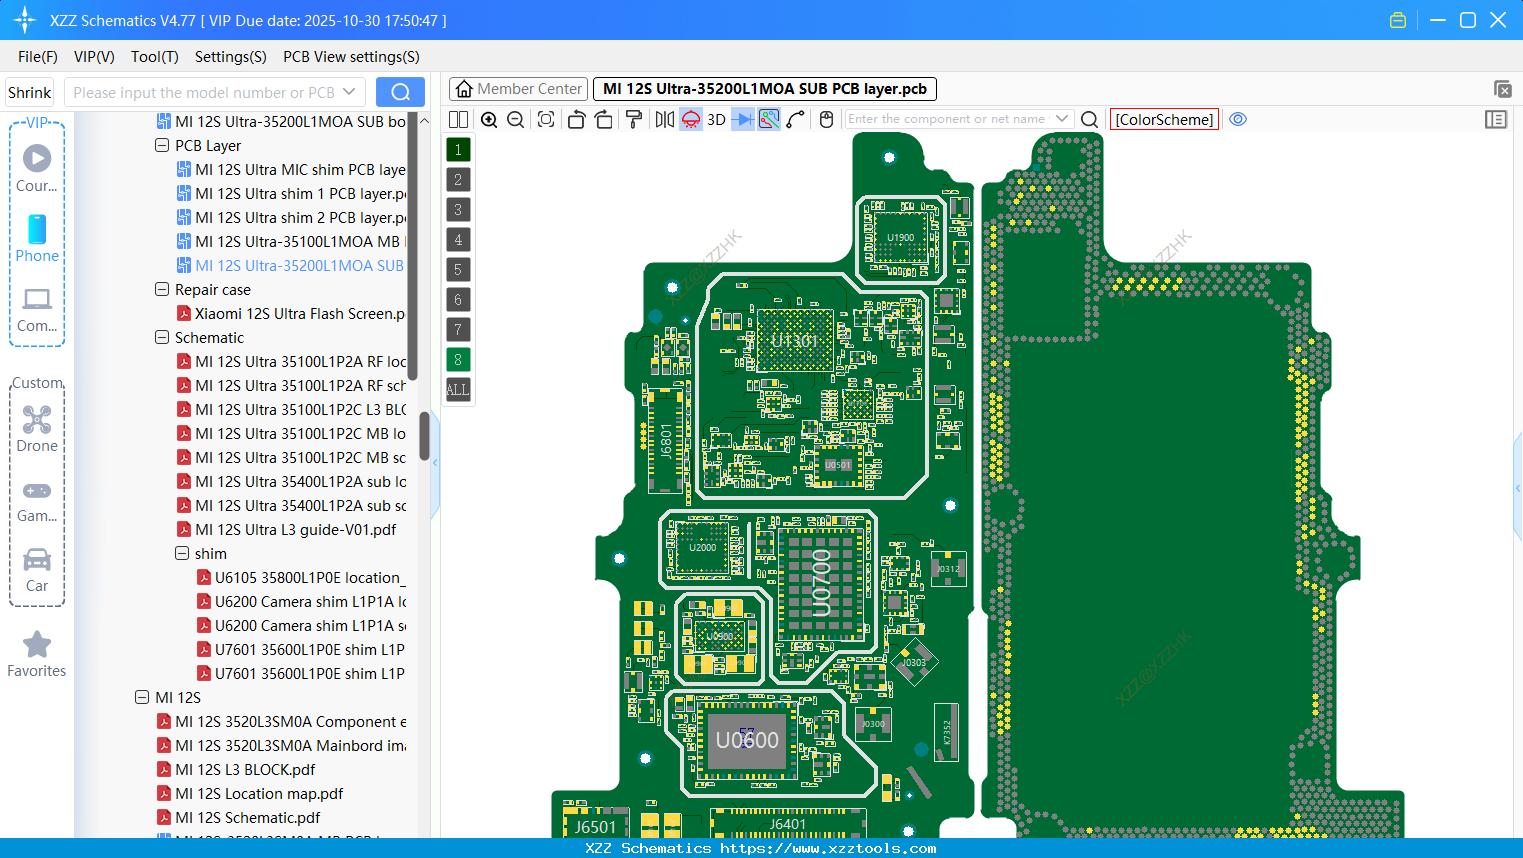Collapse the Schematic tree section

click(161, 337)
